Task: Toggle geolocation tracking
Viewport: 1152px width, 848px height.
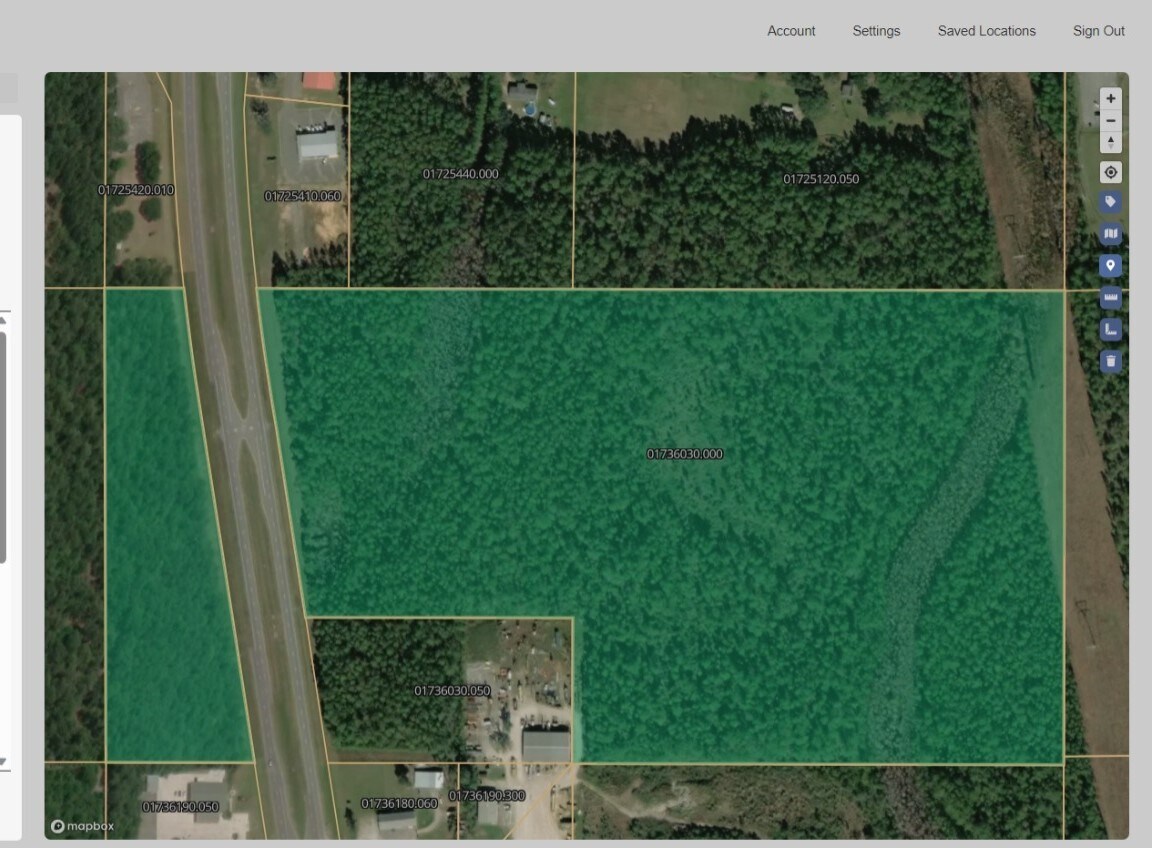Action: 1110,172
